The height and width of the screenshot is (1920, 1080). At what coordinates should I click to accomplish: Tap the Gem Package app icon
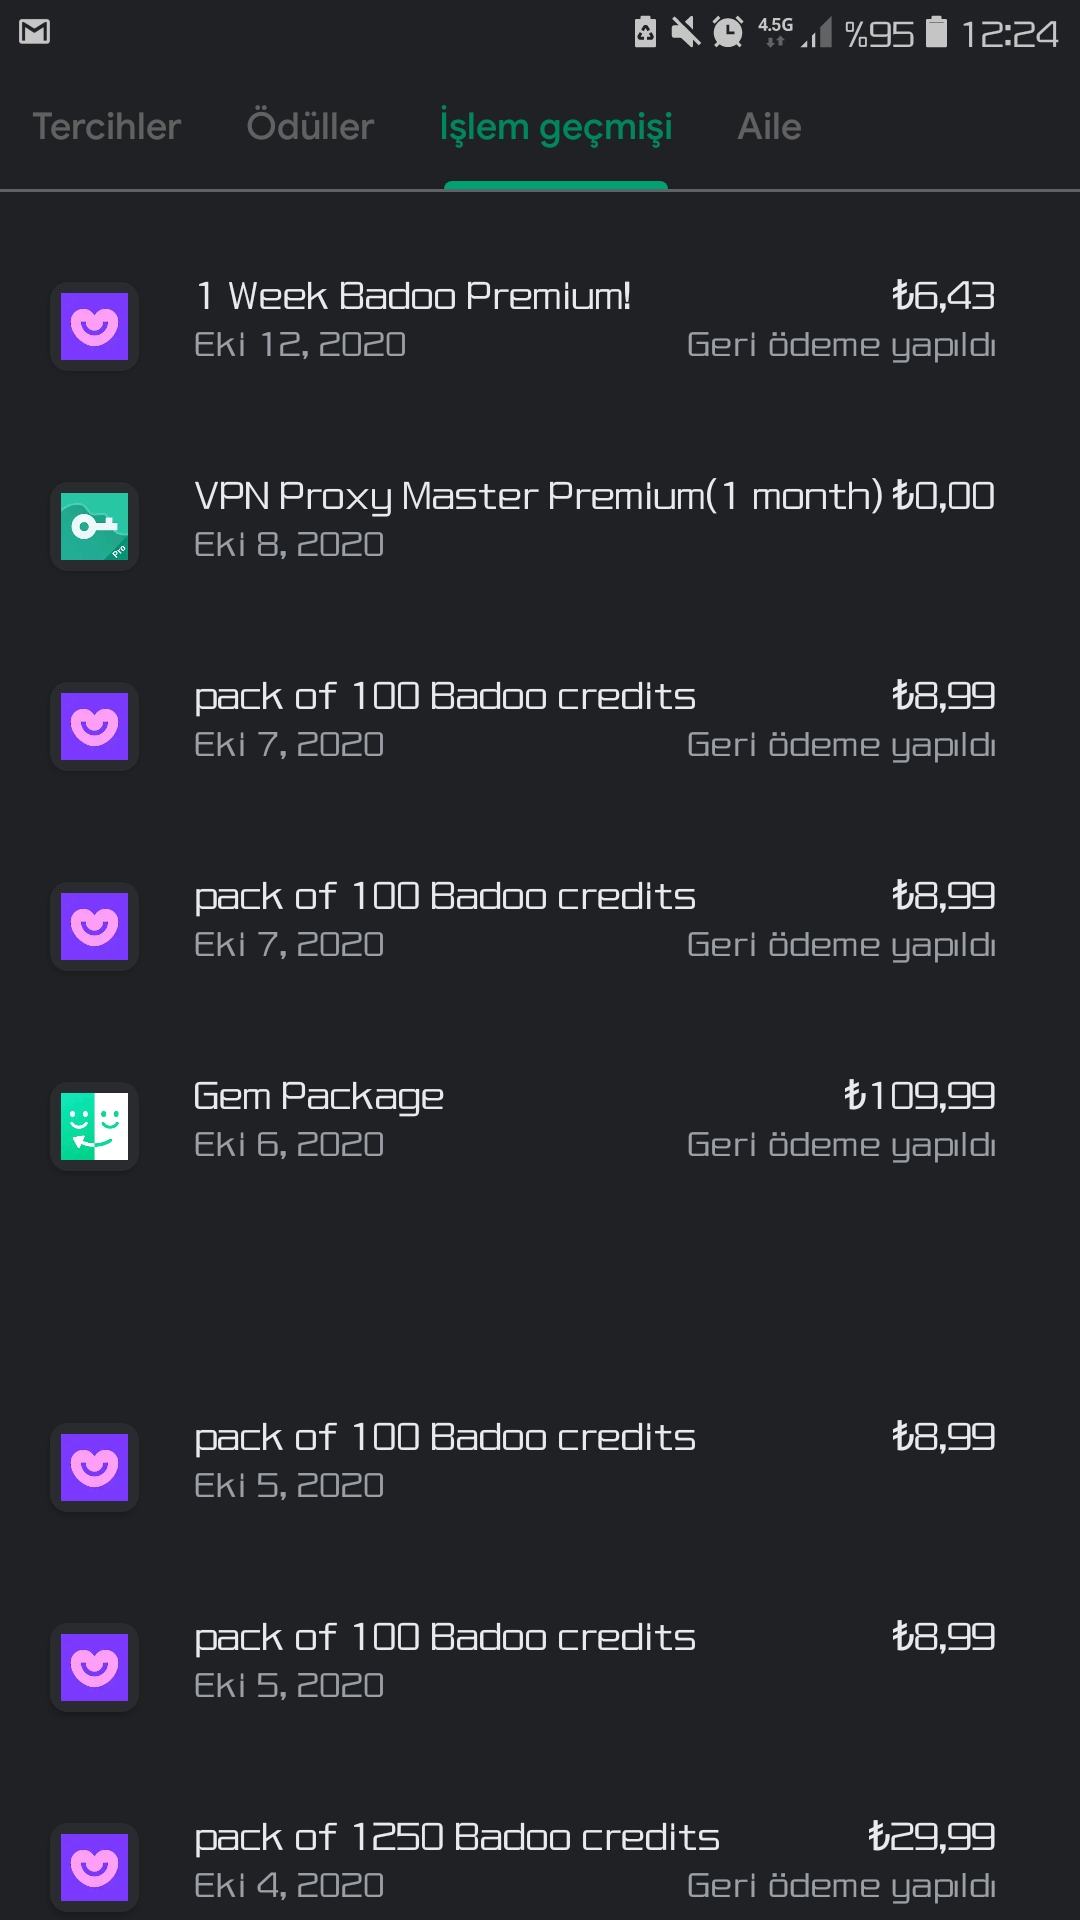94,1126
